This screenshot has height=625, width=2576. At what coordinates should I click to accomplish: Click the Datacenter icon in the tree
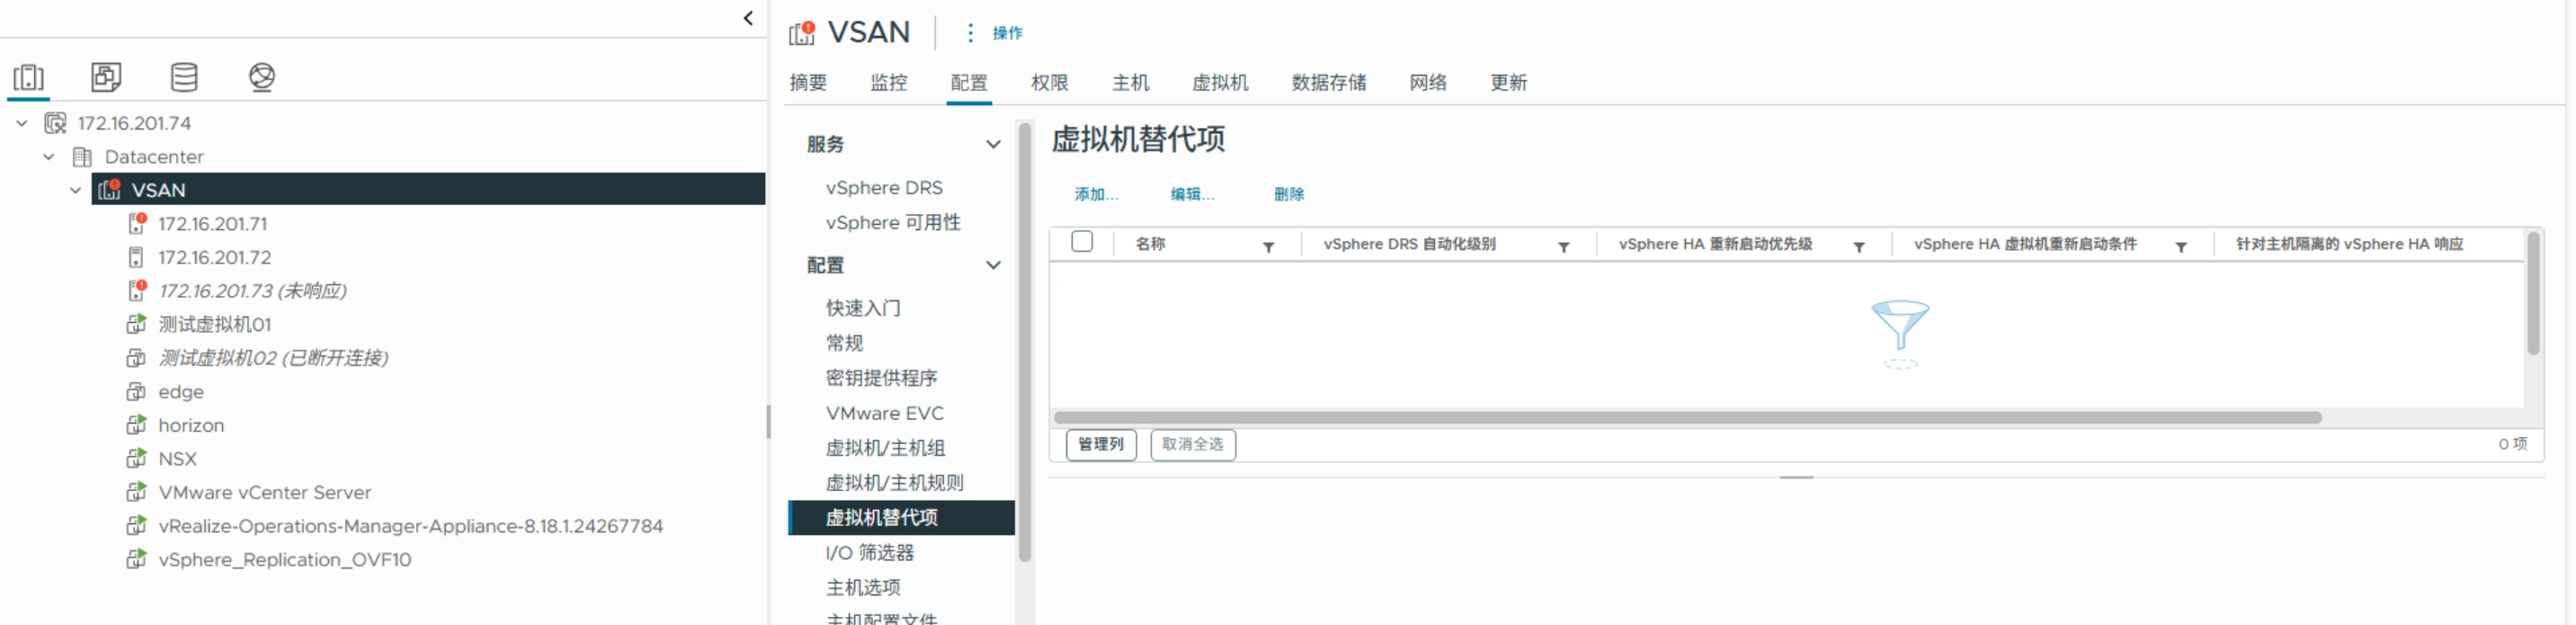click(82, 157)
